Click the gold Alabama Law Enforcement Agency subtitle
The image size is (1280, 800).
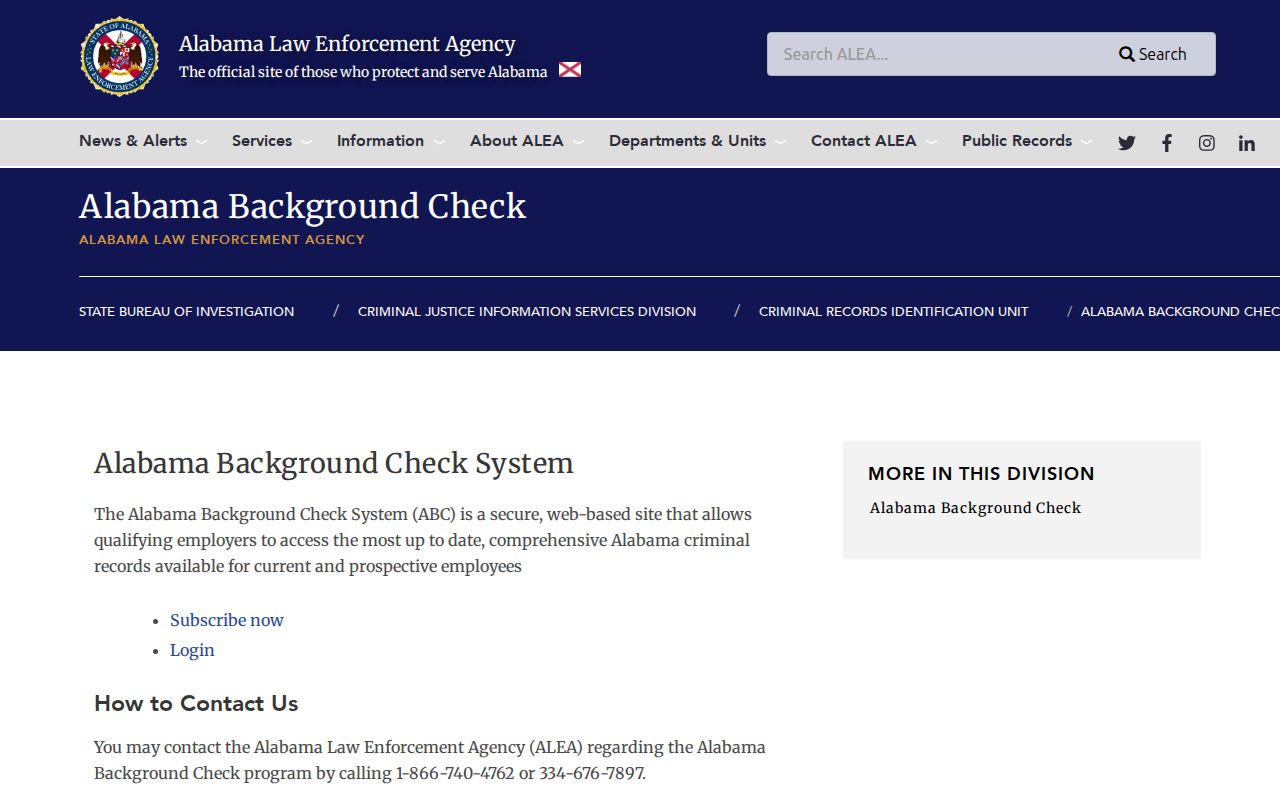click(x=222, y=240)
